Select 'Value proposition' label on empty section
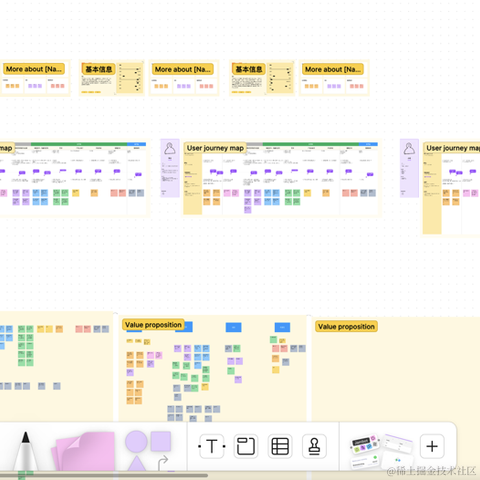480x480 pixels. [x=346, y=327]
